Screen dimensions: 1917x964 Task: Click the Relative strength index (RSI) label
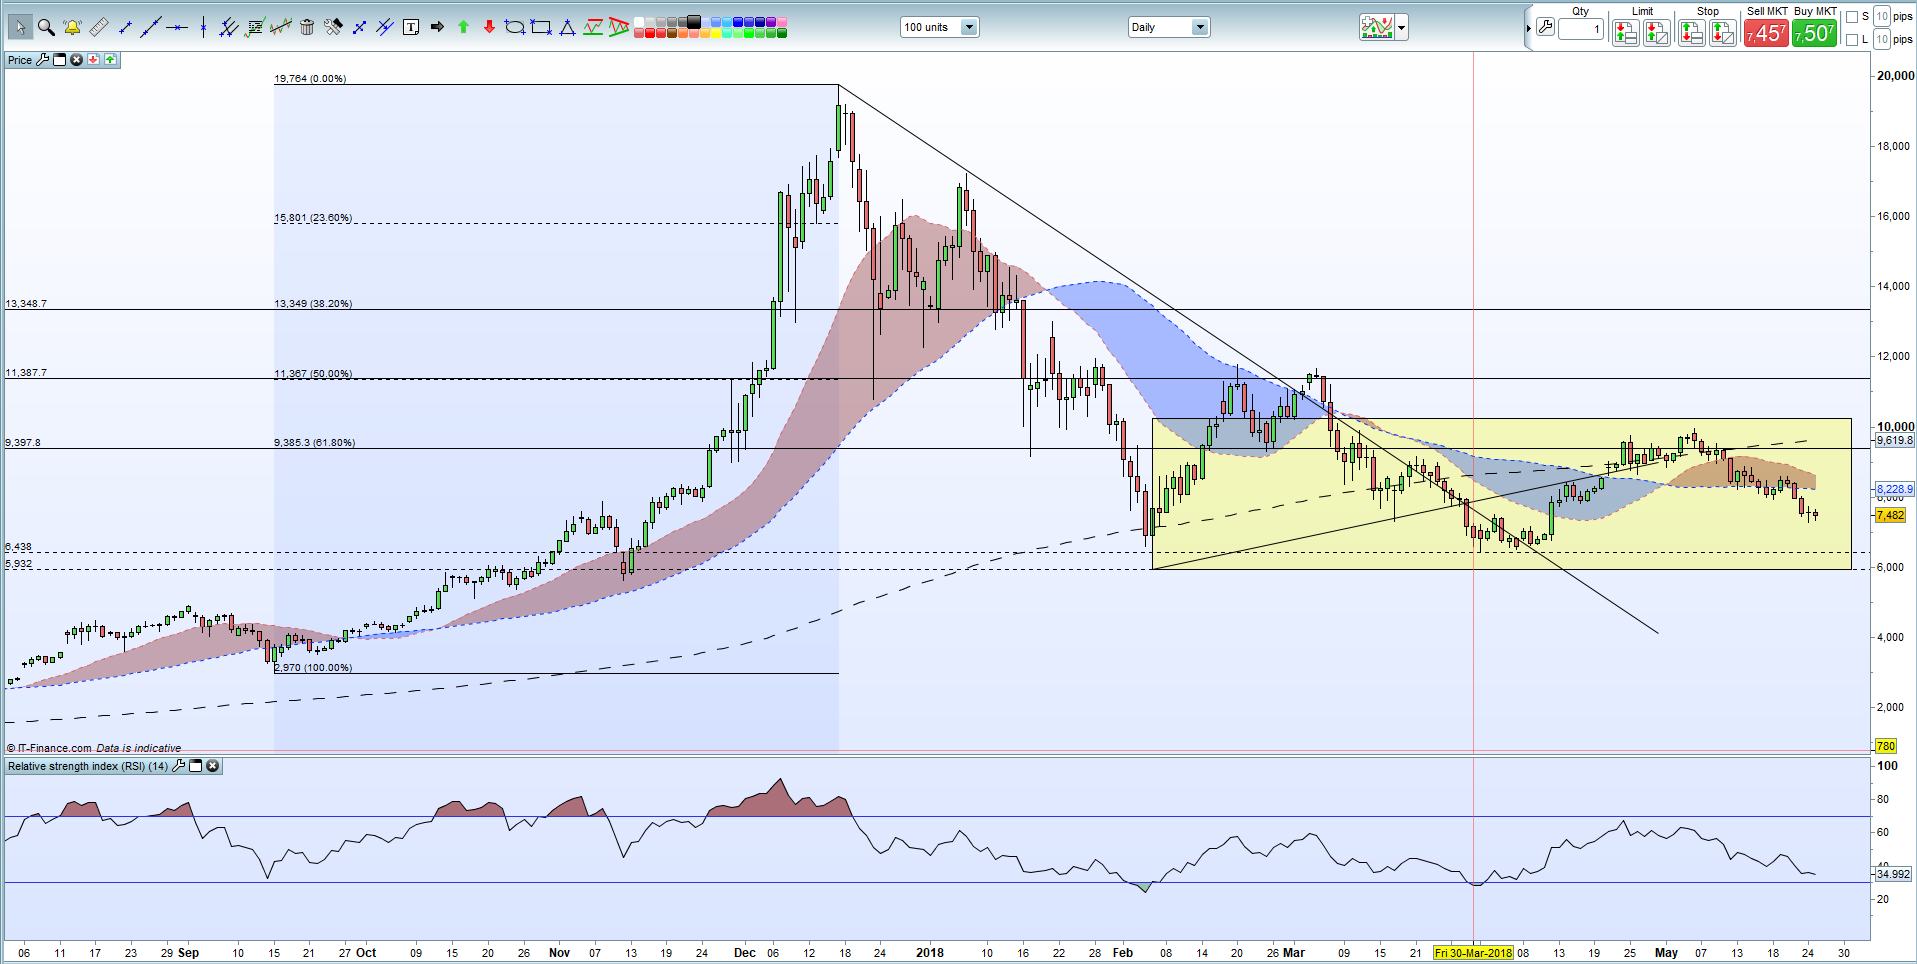pyautogui.click(x=88, y=766)
